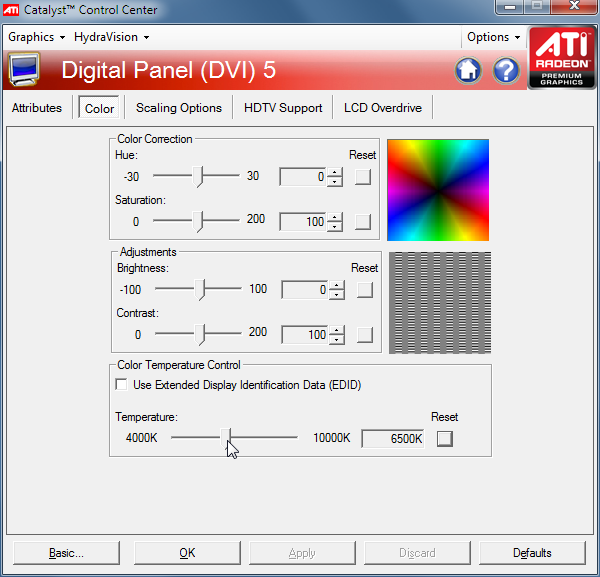Screen dimensions: 600x577
Task: Restore settings with the Defaults button
Action: [532, 553]
